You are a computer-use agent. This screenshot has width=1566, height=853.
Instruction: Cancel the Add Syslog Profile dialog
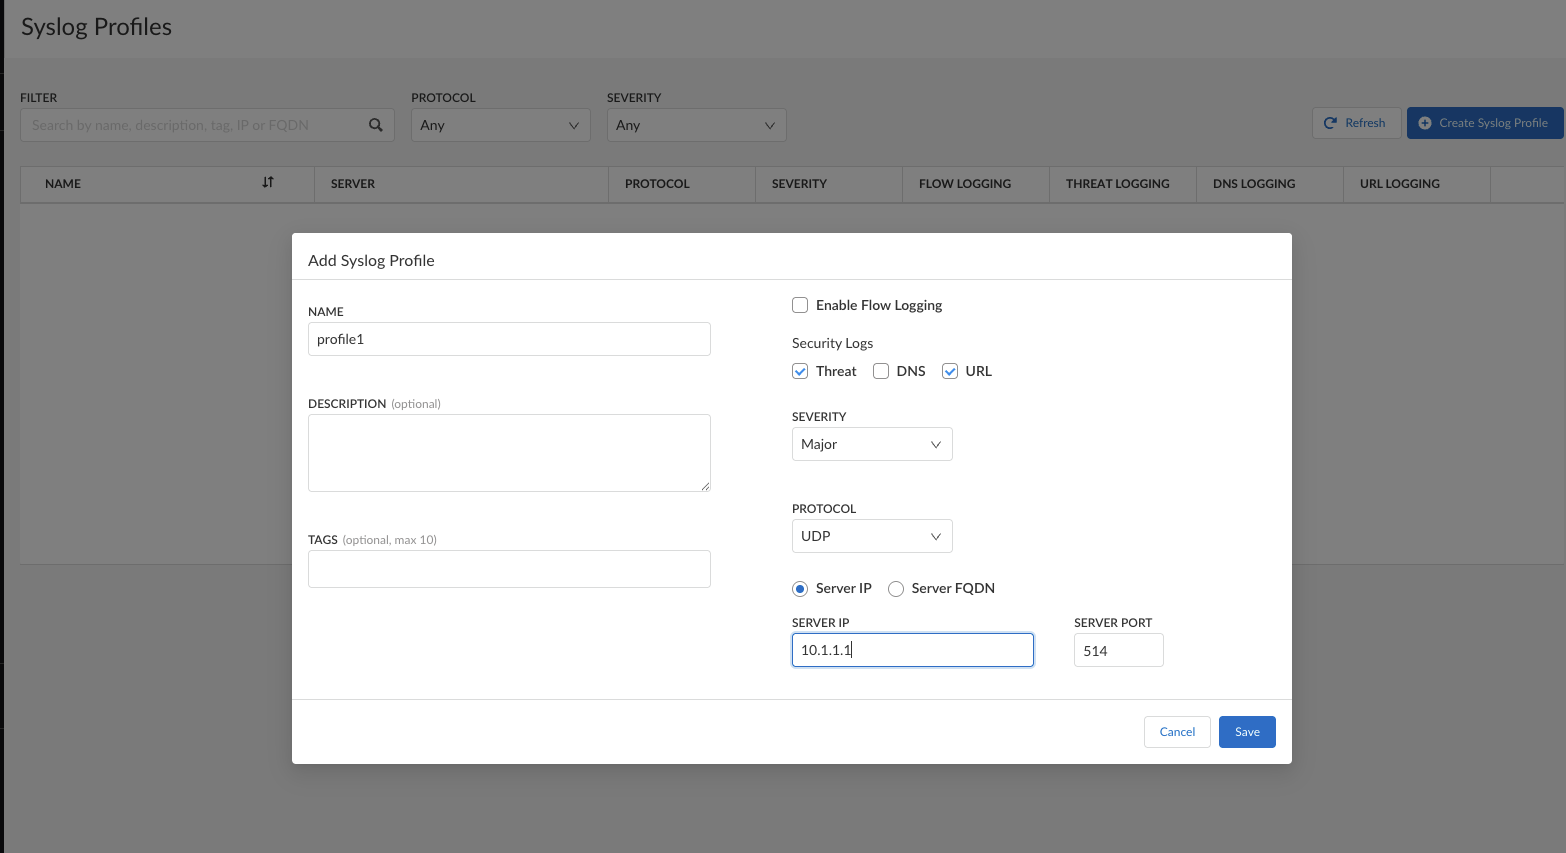[x=1176, y=732]
